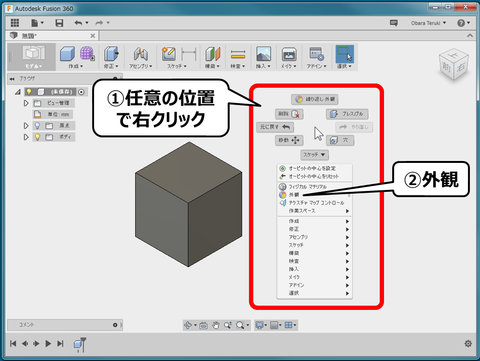Click the Look At icon in the navigation bar
The width and height of the screenshot is (480, 361).
(203, 325)
